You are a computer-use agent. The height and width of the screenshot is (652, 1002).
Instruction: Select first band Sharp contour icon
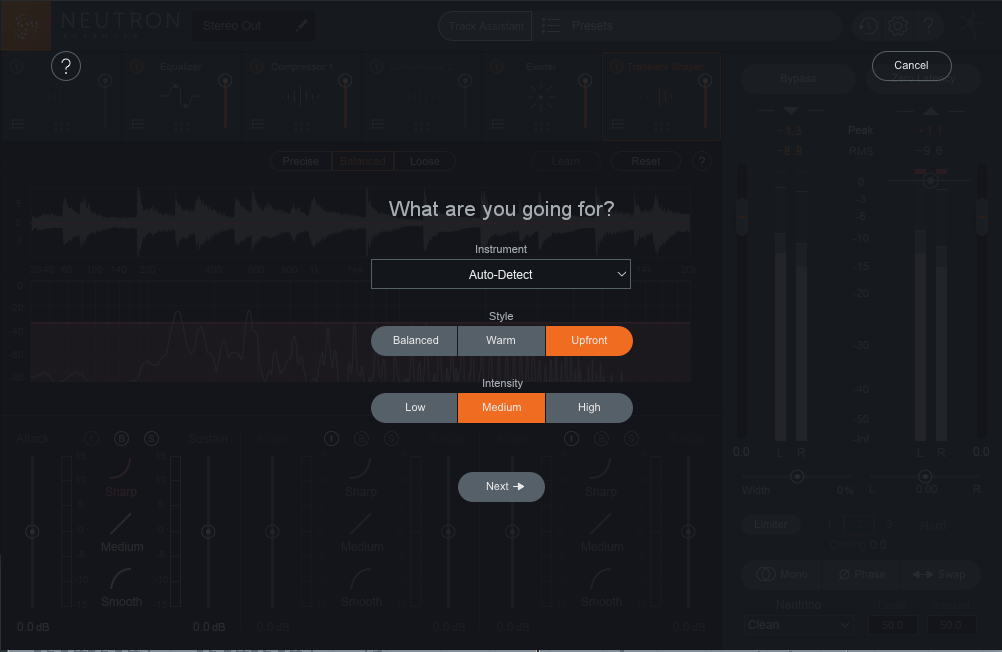pos(120,468)
